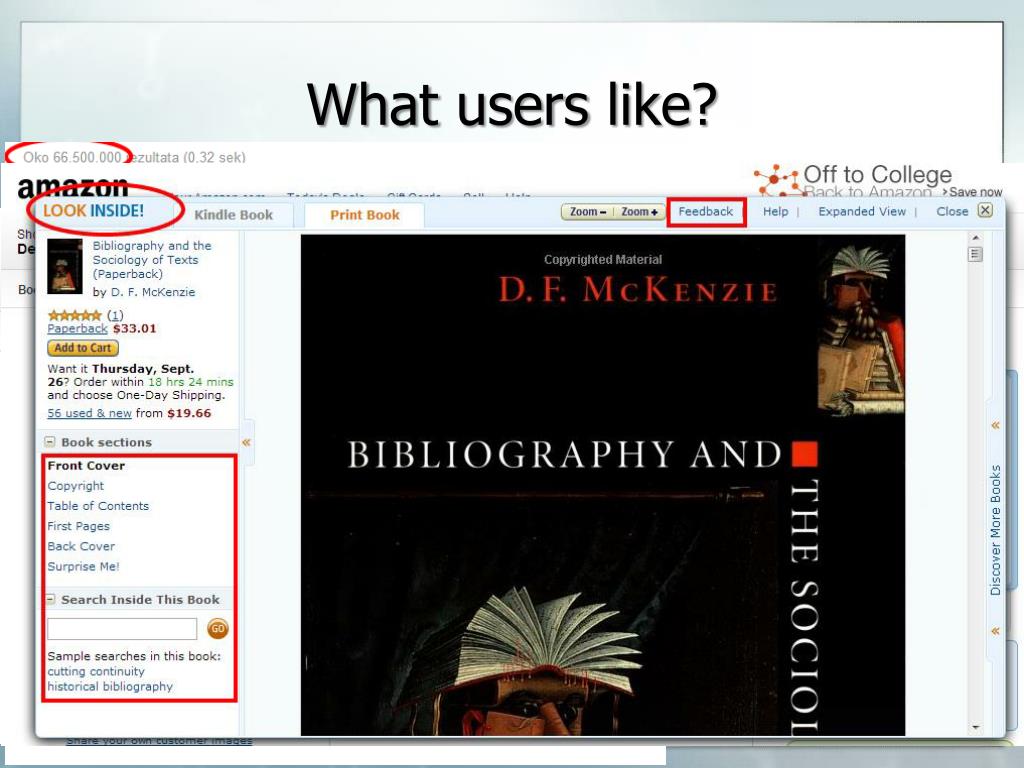The width and height of the screenshot is (1024, 768).
Task: Open the book title link in sidebar
Action: tap(152, 259)
